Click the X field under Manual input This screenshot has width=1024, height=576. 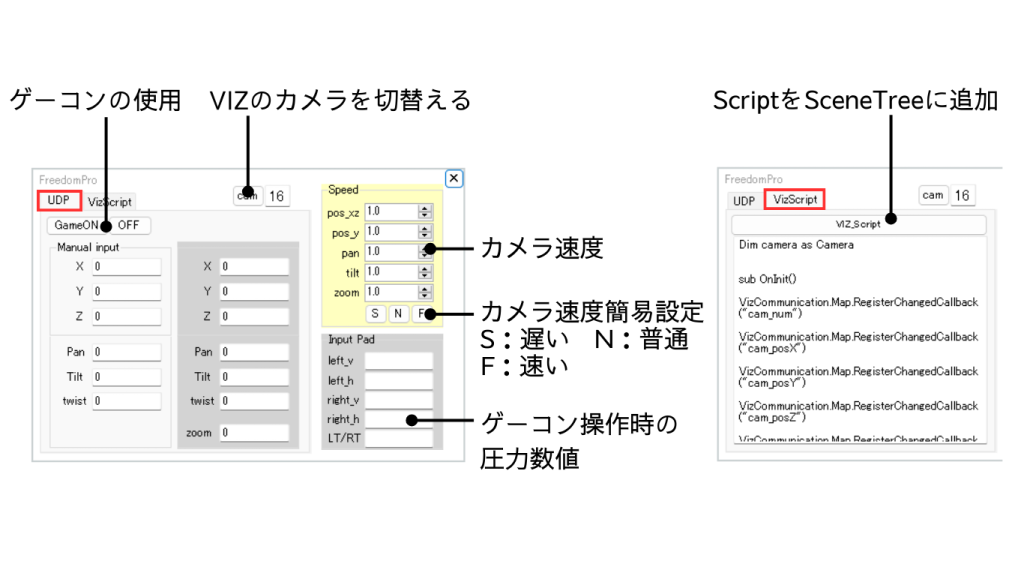pyautogui.click(x=126, y=267)
